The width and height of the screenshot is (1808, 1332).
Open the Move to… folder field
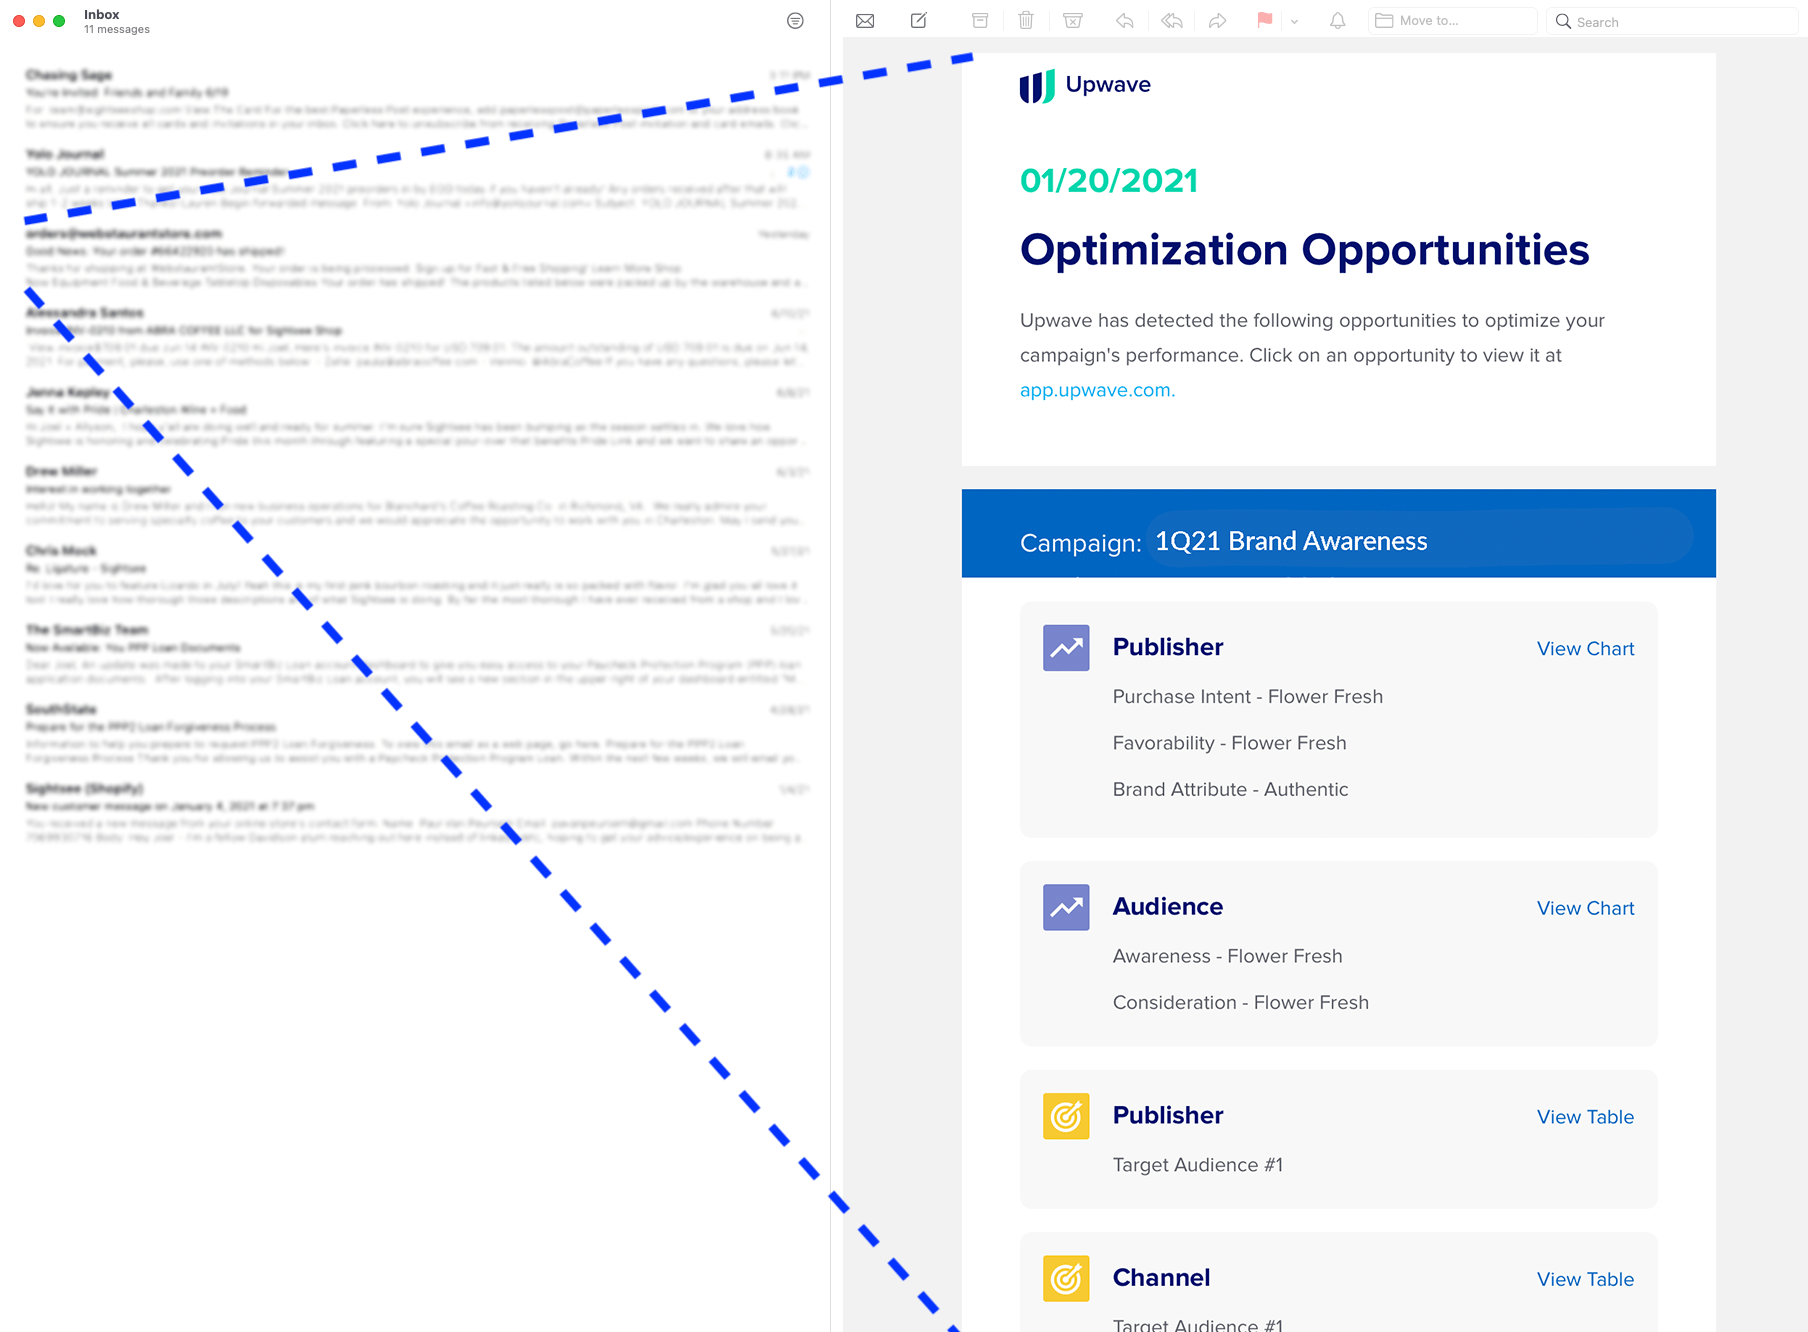[x=1452, y=21]
